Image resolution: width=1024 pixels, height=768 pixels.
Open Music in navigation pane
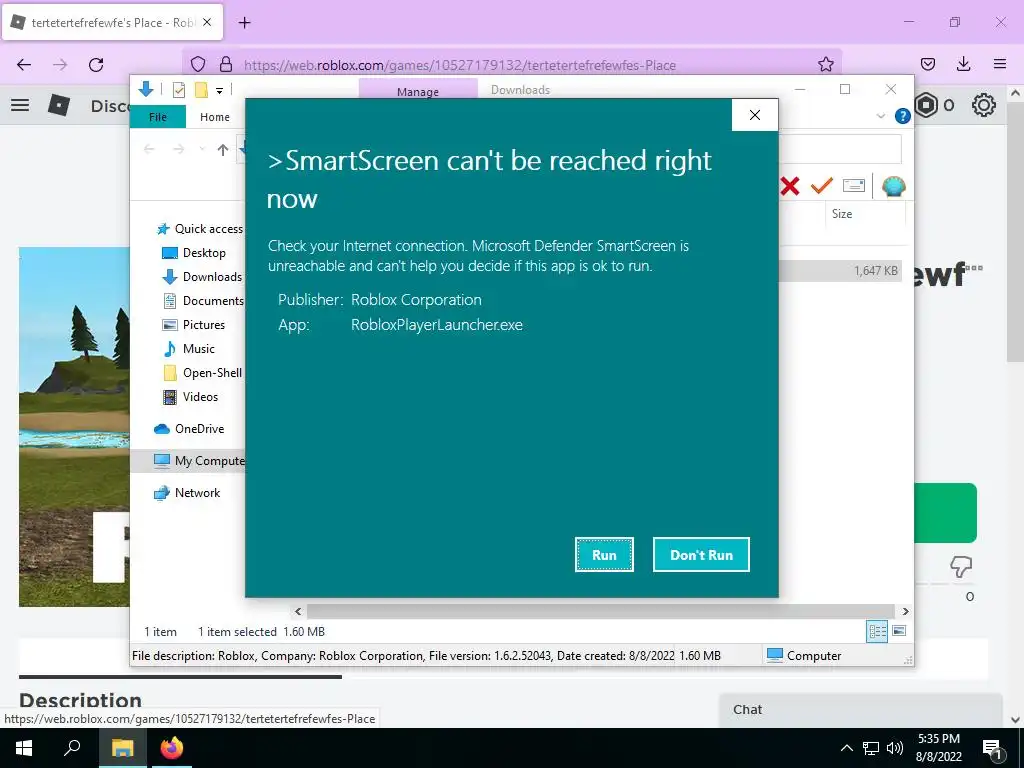188,349
